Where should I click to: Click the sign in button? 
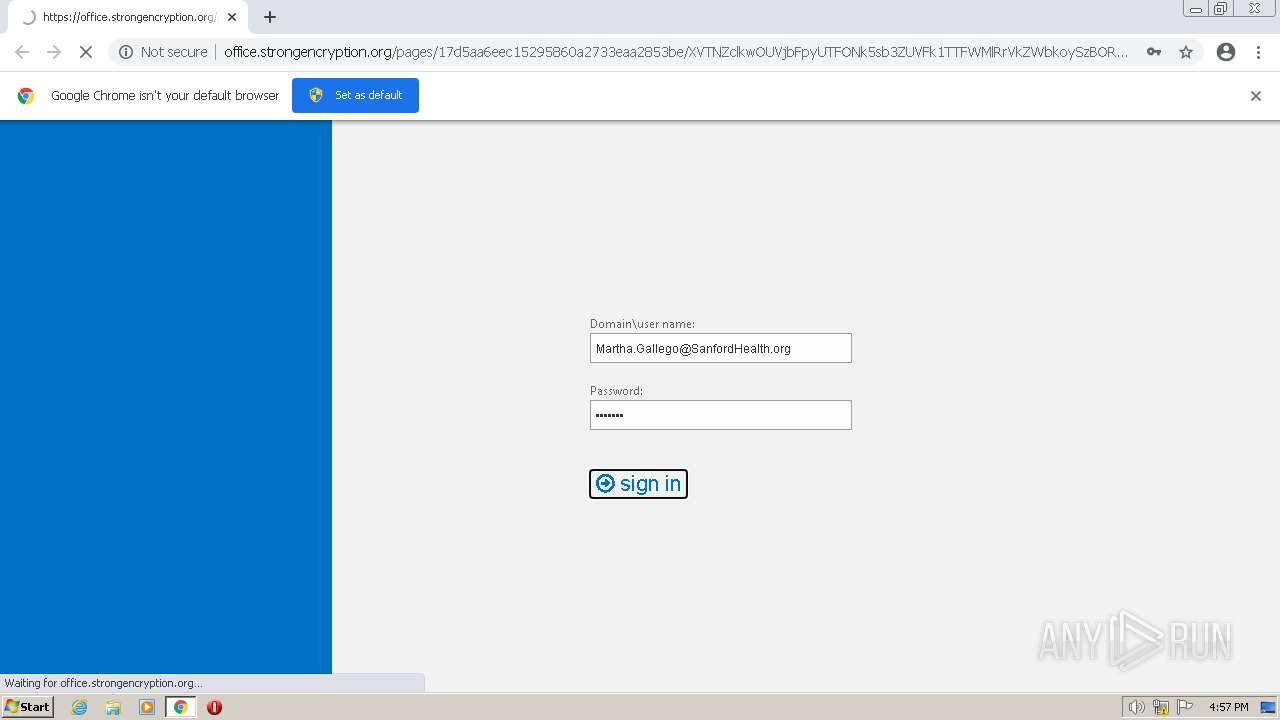pyautogui.click(x=638, y=484)
